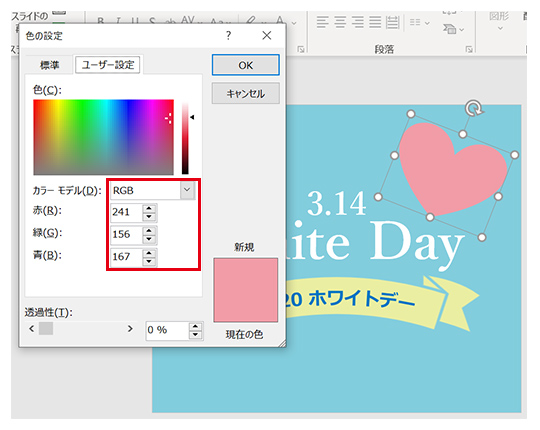The height and width of the screenshot is (430, 540).
Task: Open the カラーモデル RGB dropdown
Action: coord(187,190)
